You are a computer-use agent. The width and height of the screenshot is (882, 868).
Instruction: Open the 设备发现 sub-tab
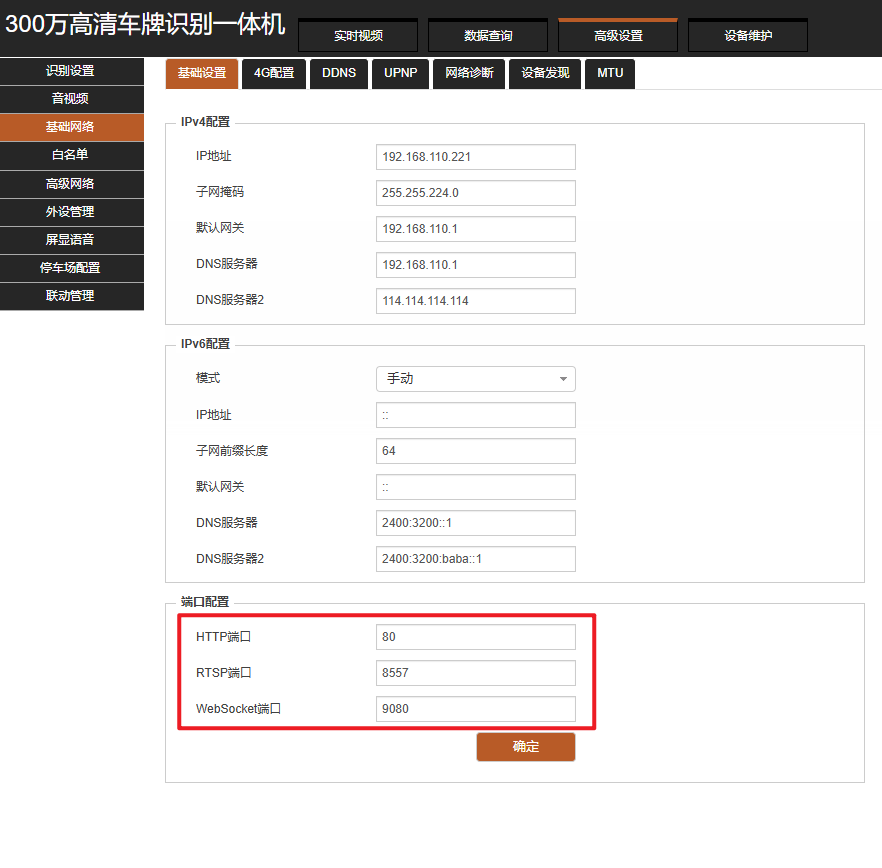pos(545,74)
